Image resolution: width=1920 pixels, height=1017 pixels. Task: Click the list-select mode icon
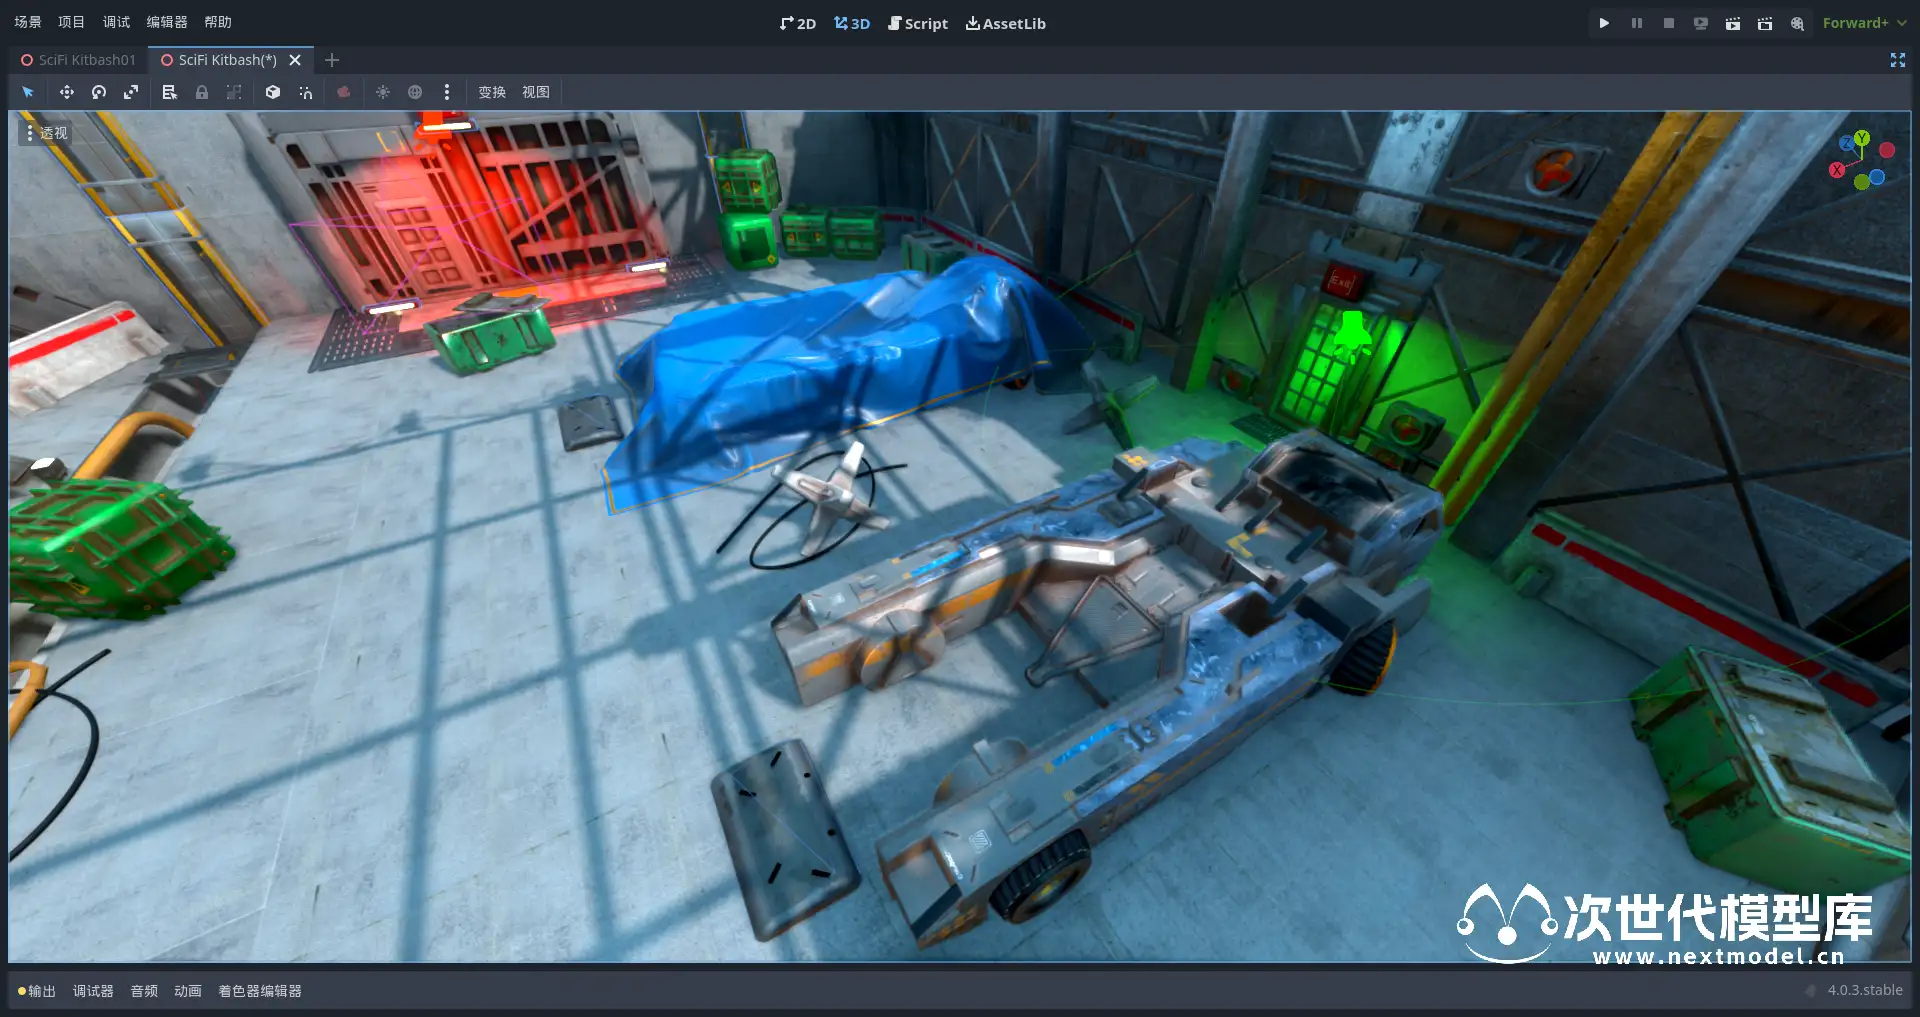pyautogui.click(x=169, y=92)
